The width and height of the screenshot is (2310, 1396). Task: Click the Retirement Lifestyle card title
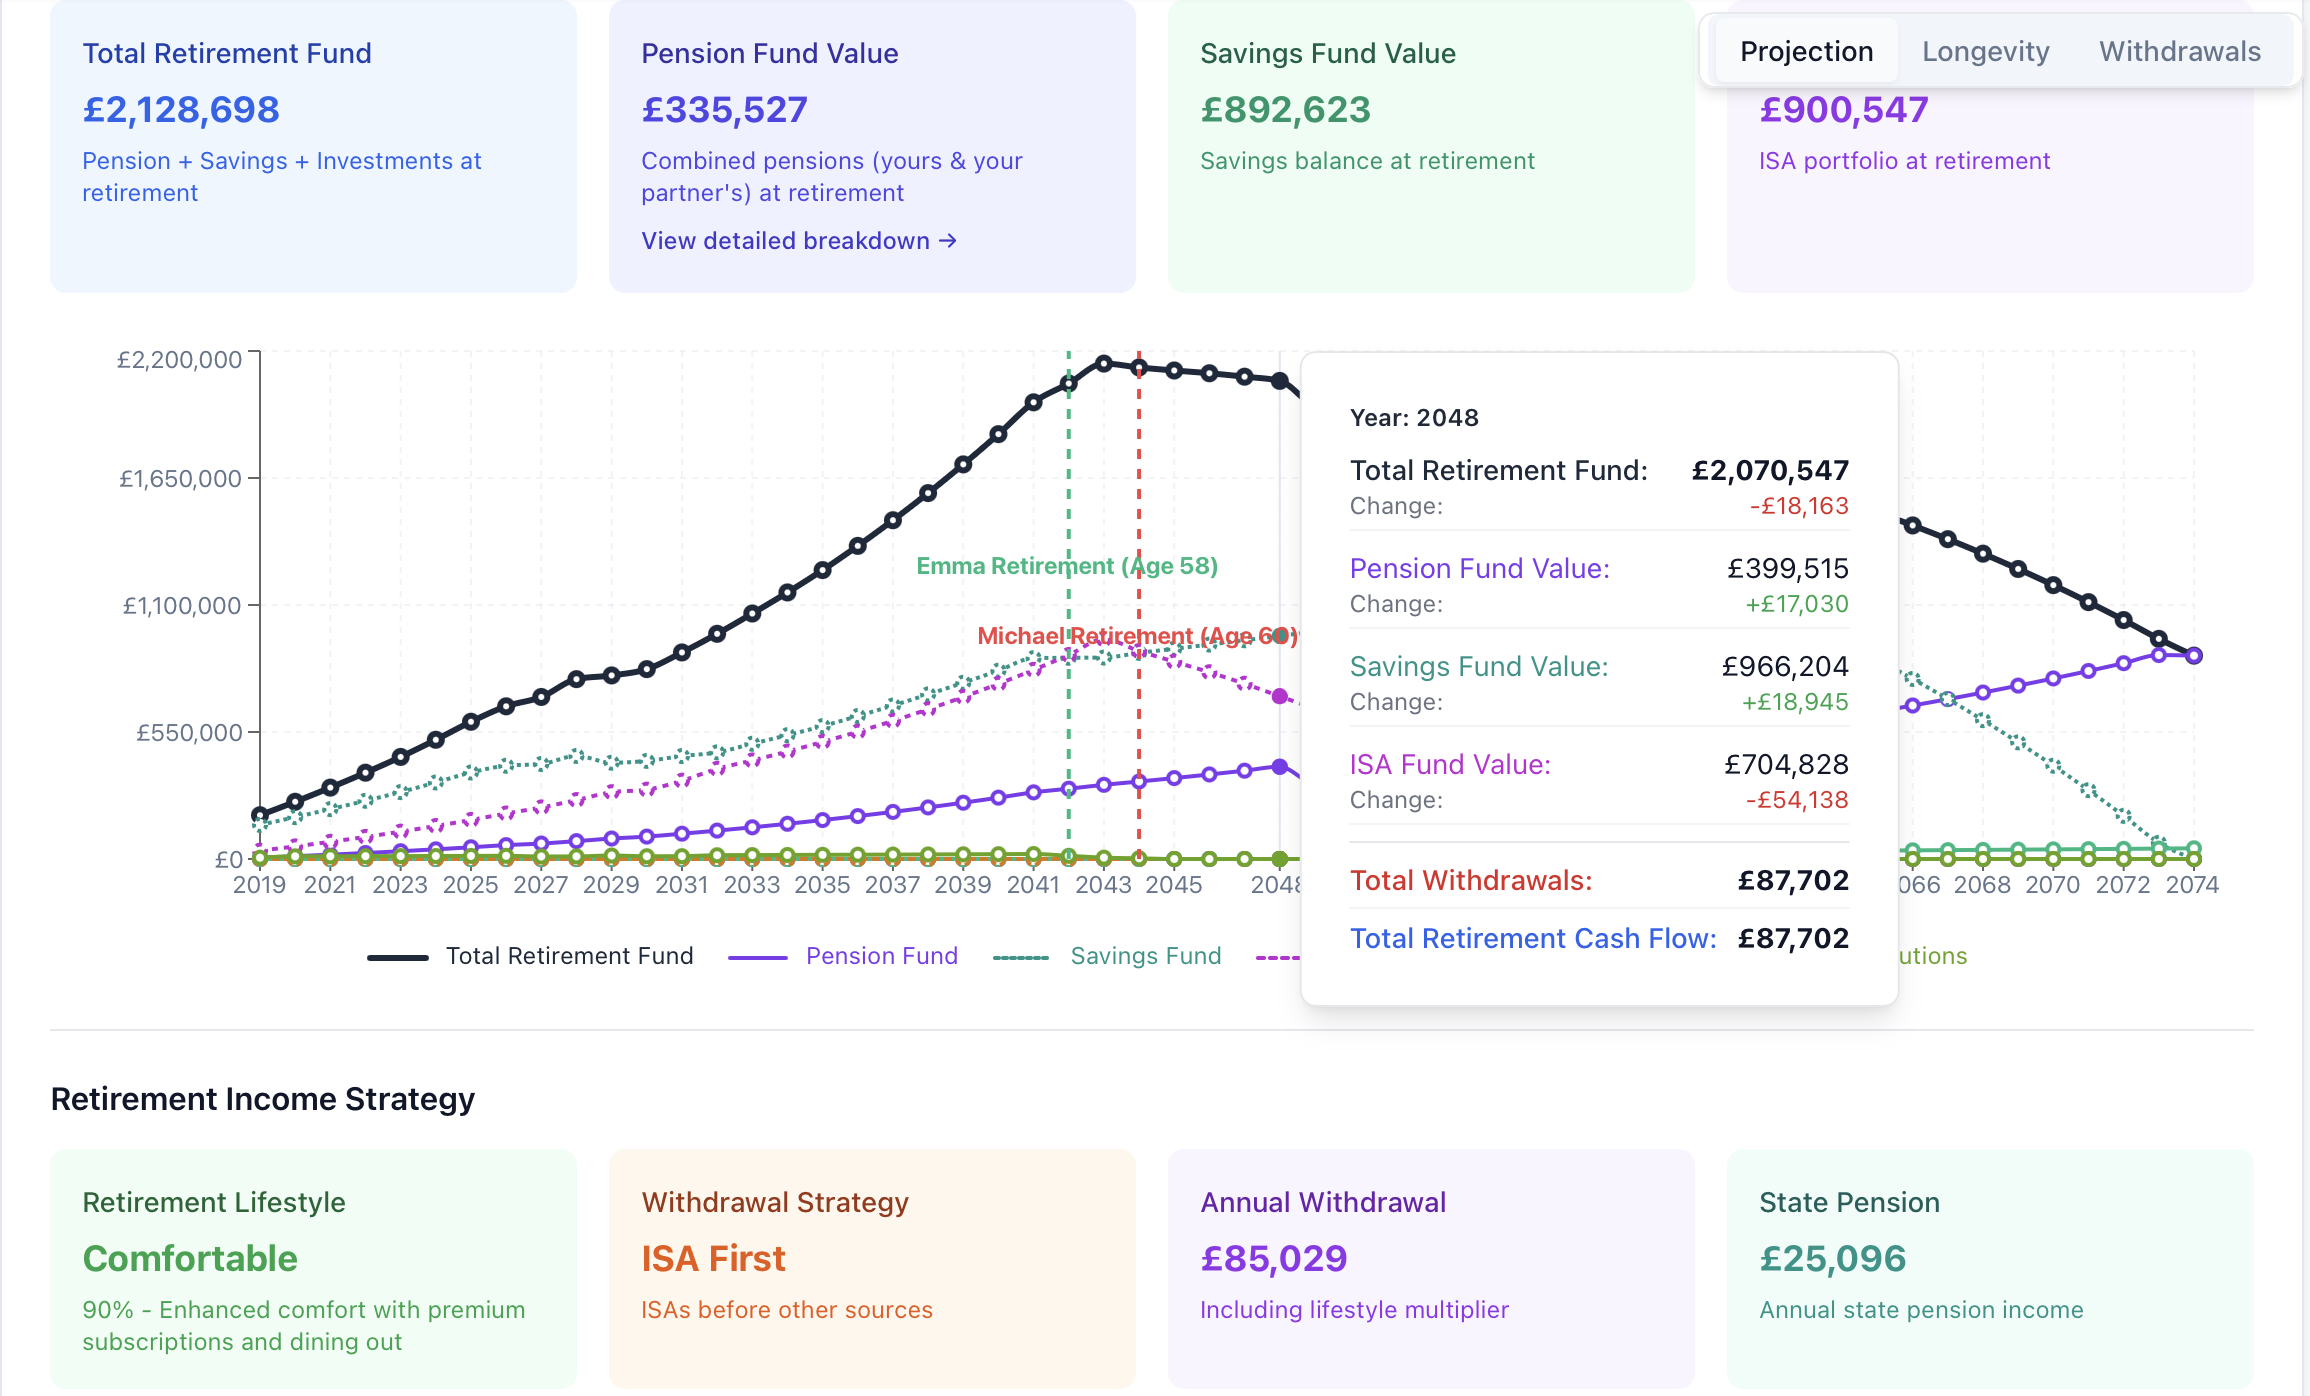point(214,1202)
